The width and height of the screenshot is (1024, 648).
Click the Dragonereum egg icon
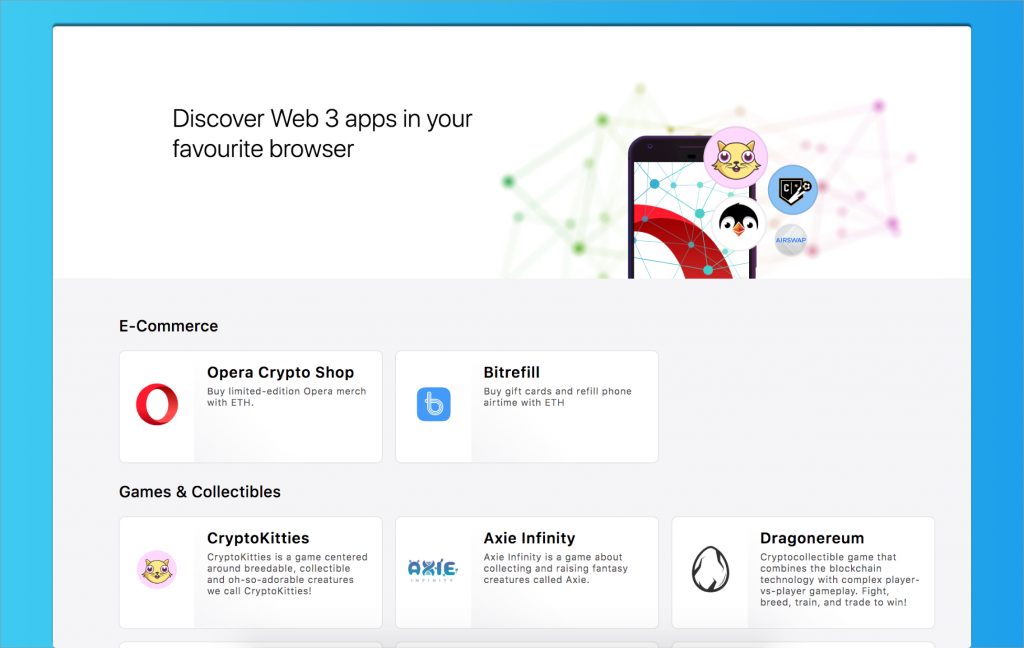(710, 570)
